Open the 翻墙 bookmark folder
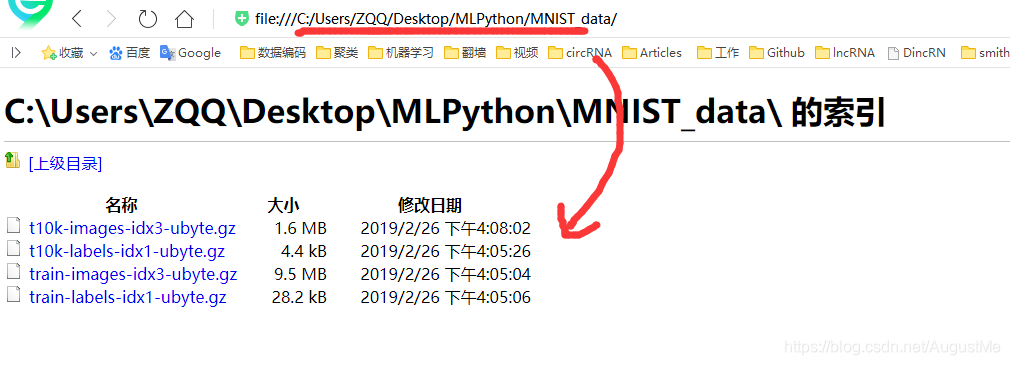This screenshot has height=365, width=1010. click(465, 53)
